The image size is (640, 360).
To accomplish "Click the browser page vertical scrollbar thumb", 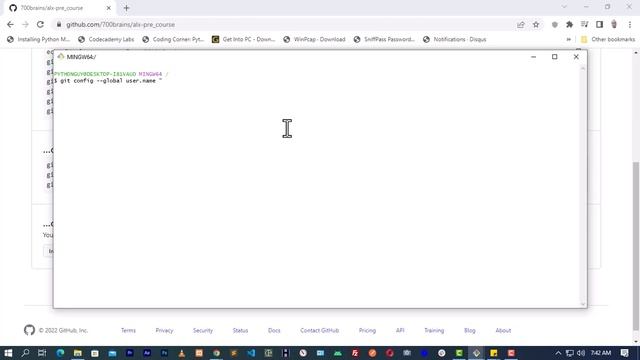I will pyautogui.click(x=636, y=246).
